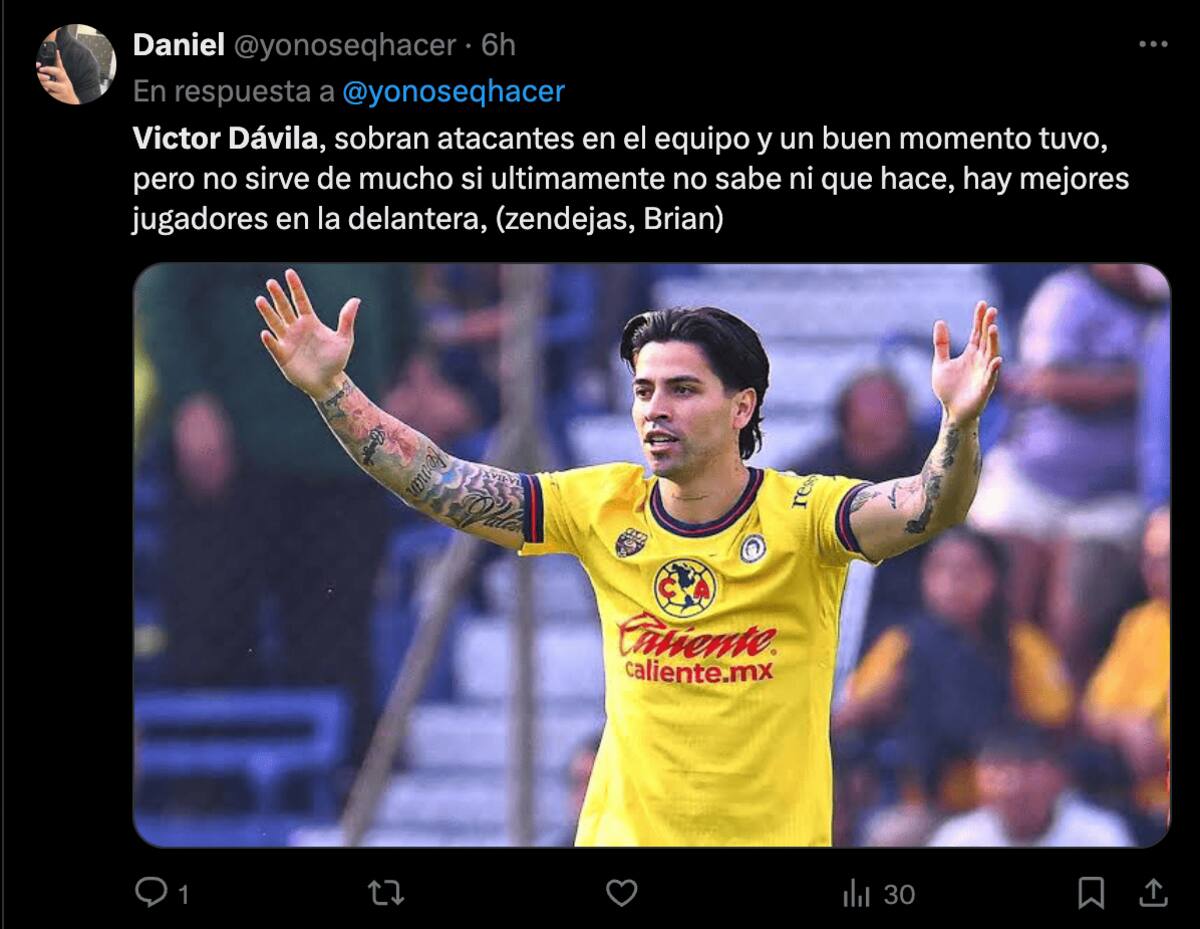1200x929 pixels.
Task: Open the @yonoseqhacer handle beside Daniel
Action: [x=345, y=45]
